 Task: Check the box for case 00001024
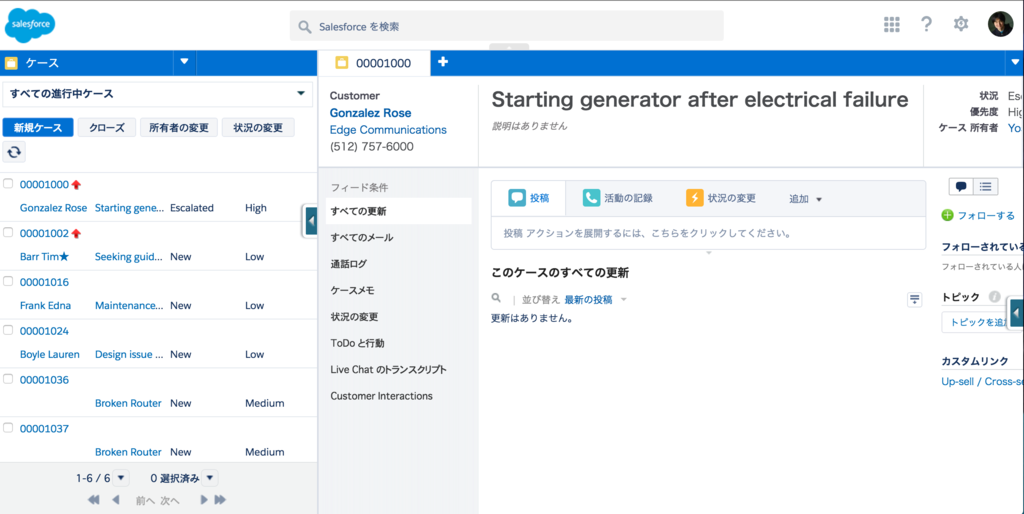8,330
